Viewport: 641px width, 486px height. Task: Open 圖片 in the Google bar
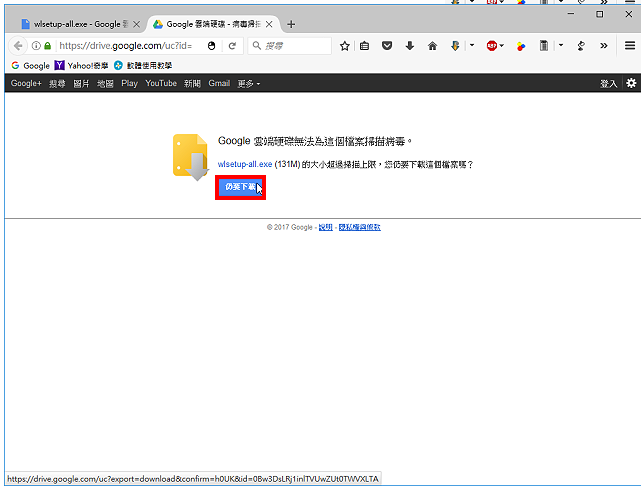tap(81, 83)
